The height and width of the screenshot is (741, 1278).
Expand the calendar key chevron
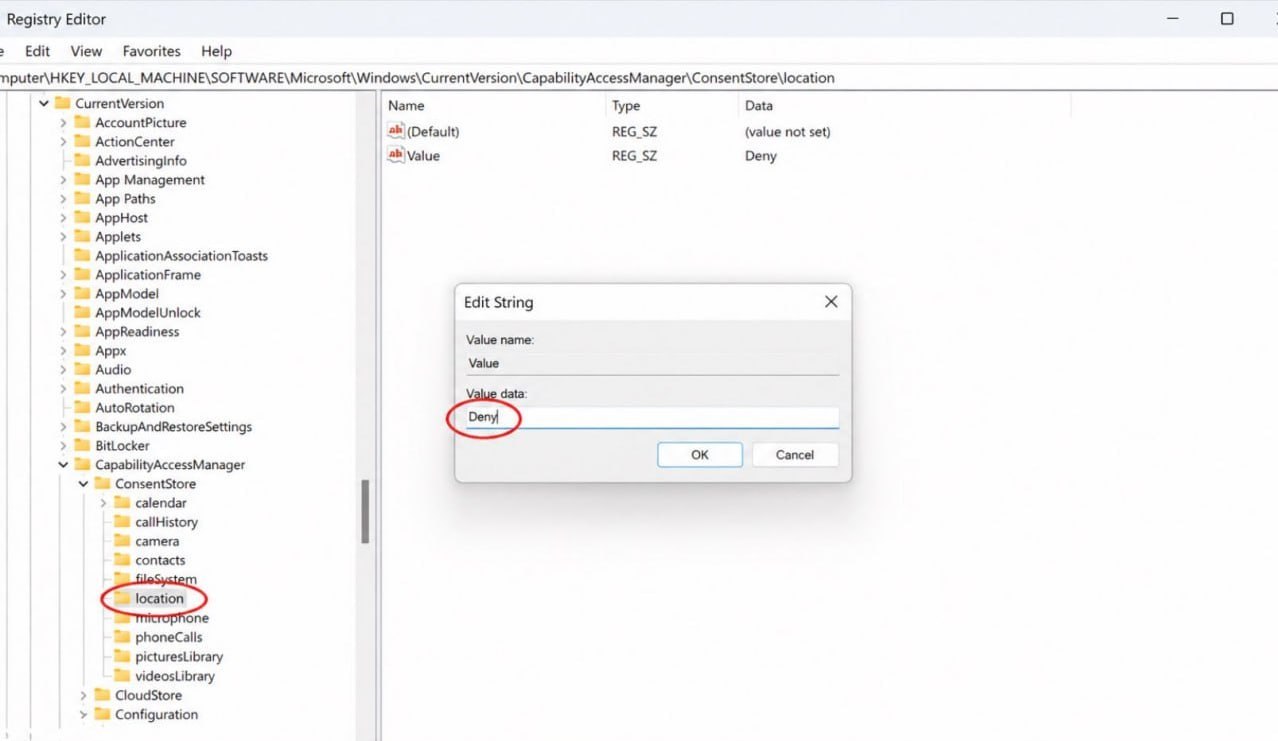pos(104,503)
